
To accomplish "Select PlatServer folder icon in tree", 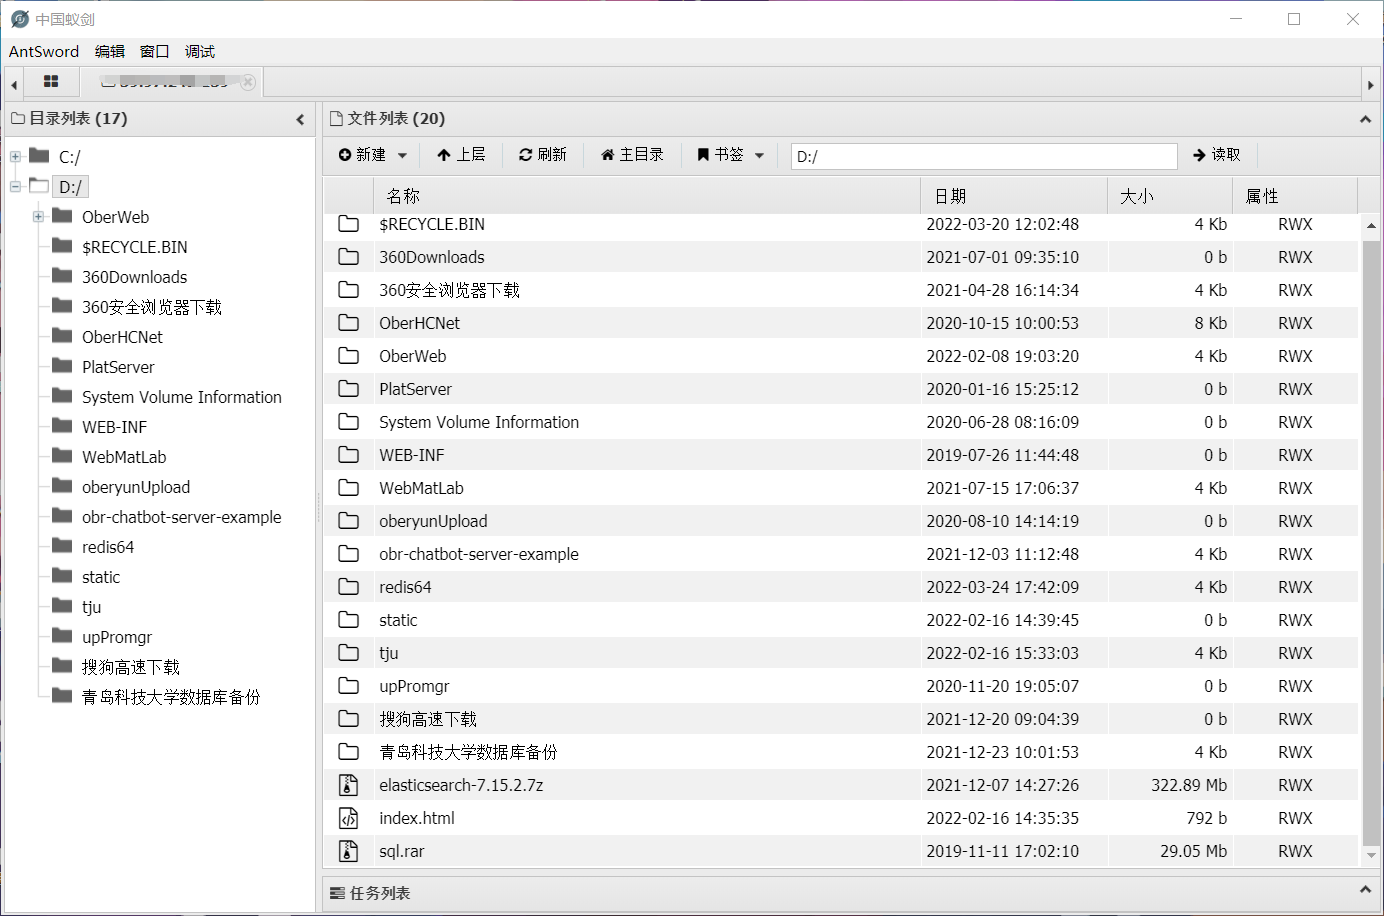I will click(x=62, y=366).
